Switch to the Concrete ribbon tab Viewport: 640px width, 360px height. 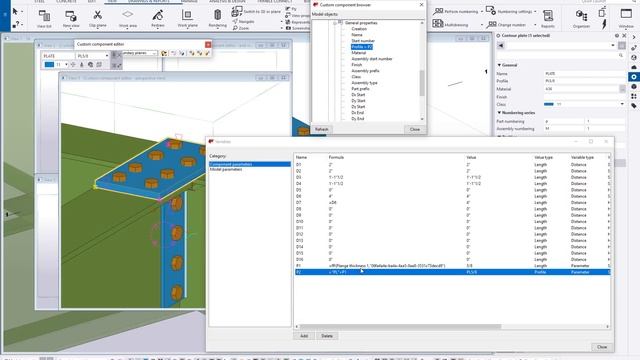click(66, 2)
